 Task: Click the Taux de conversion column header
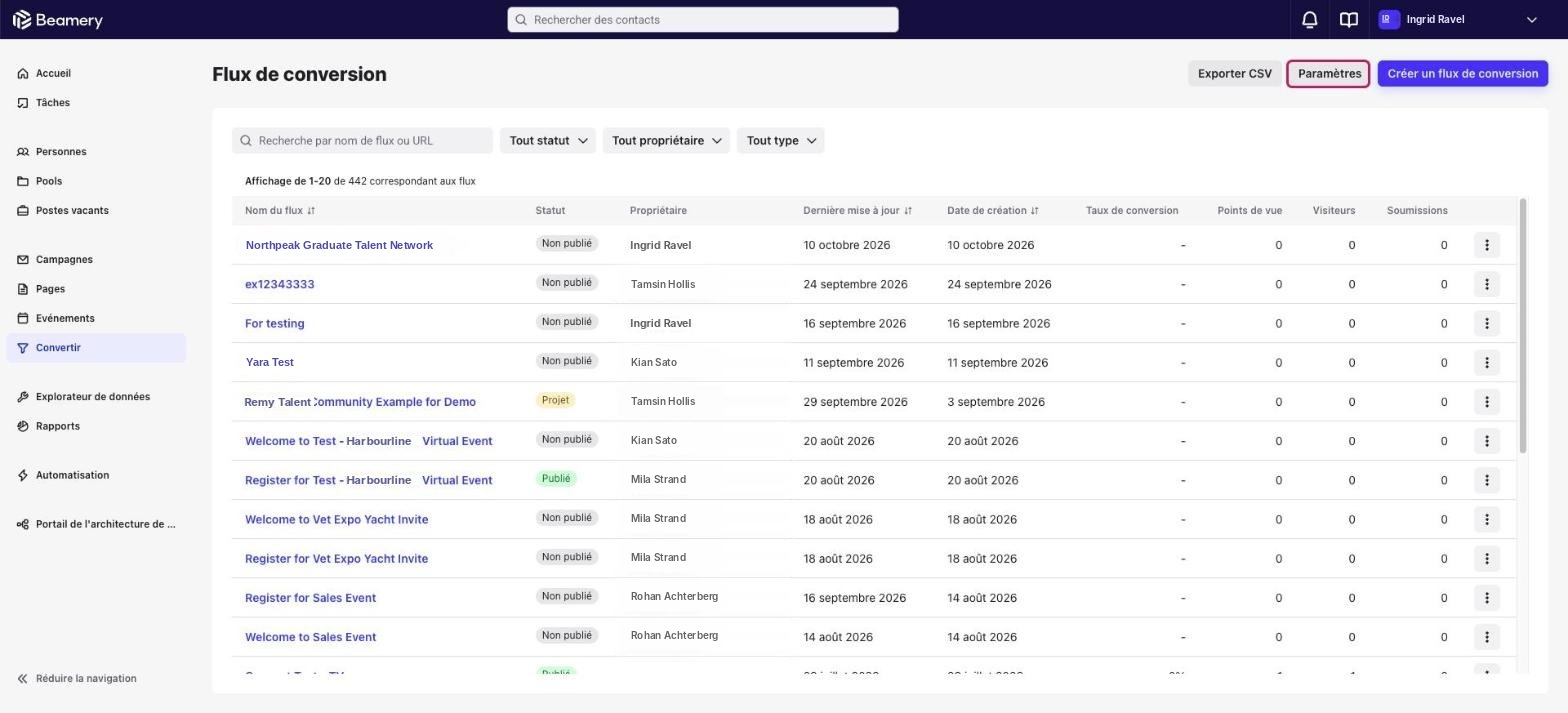point(1132,211)
